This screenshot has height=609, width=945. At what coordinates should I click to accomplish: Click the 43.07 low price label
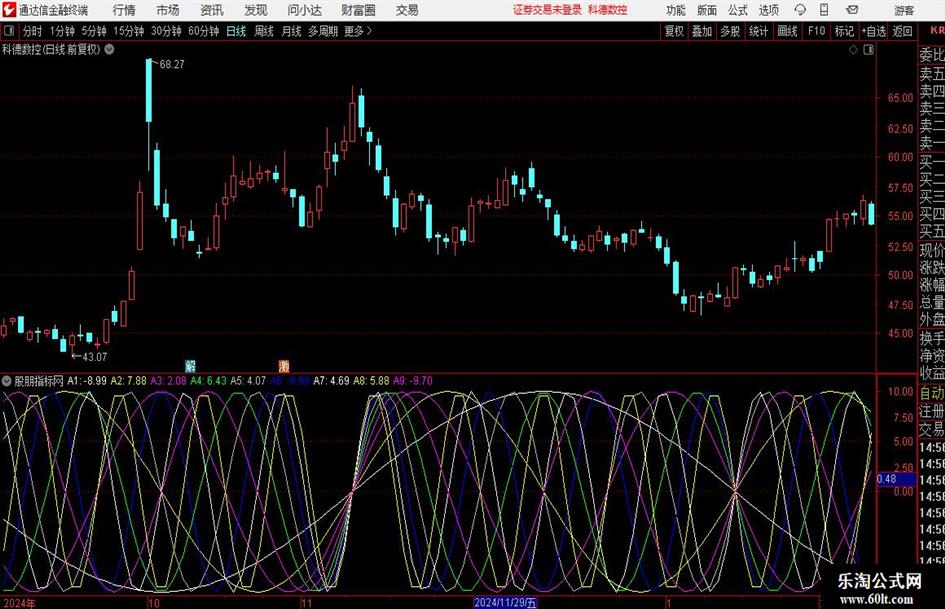point(95,357)
